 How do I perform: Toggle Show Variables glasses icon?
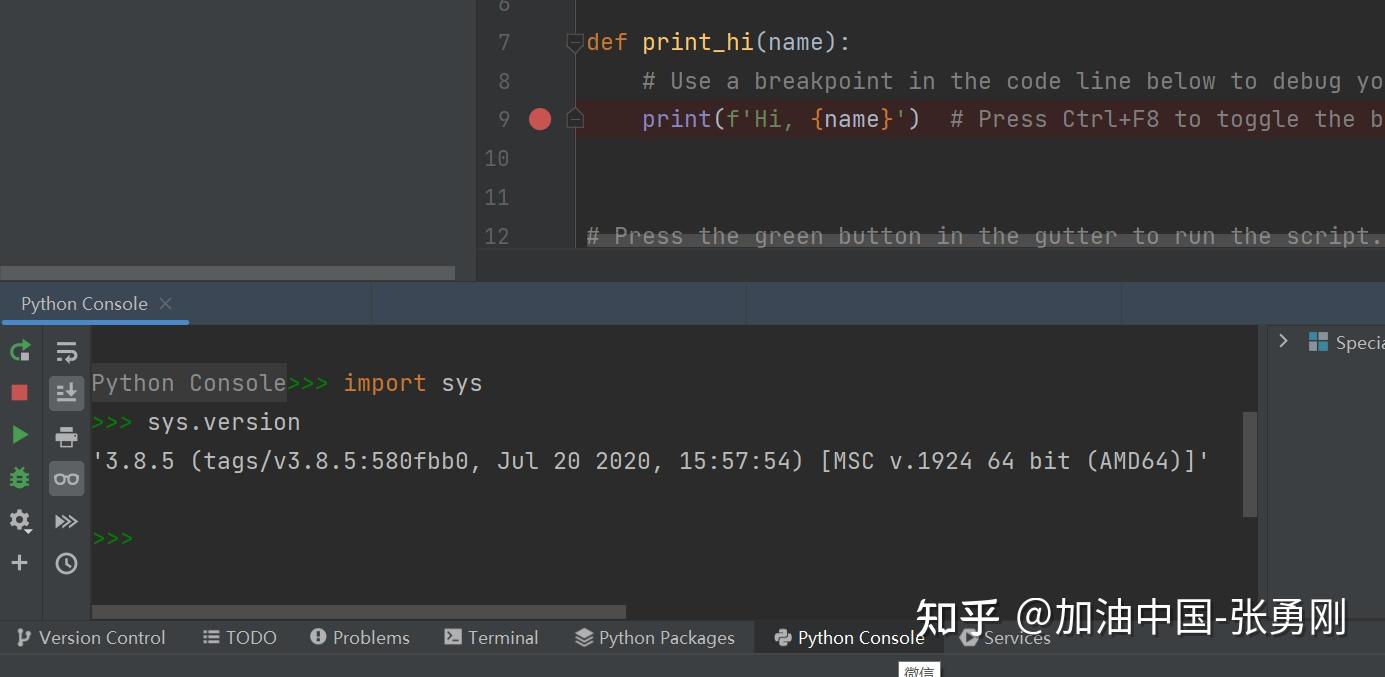coord(66,478)
